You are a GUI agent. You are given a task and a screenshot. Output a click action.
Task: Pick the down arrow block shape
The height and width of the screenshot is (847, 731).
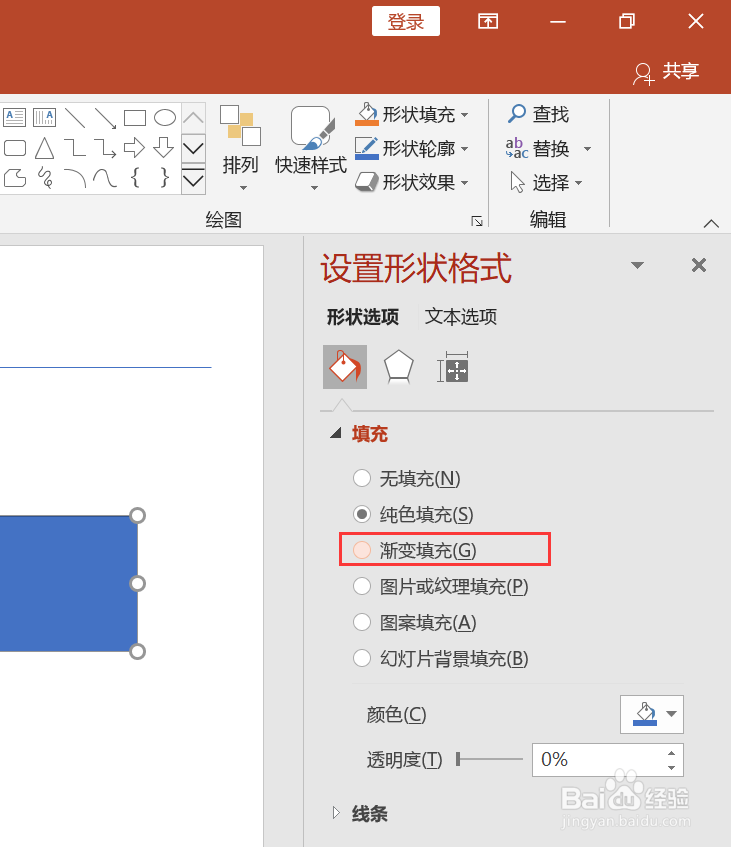[x=164, y=147]
